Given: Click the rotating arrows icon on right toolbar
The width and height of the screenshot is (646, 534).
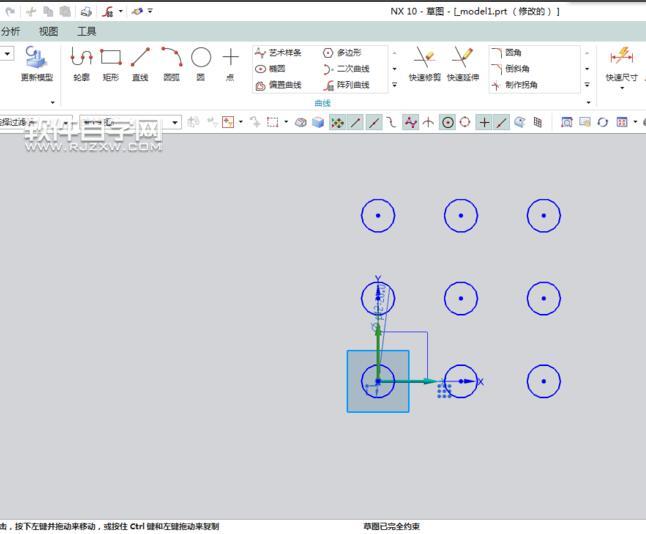Looking at the screenshot, I should pos(603,122).
